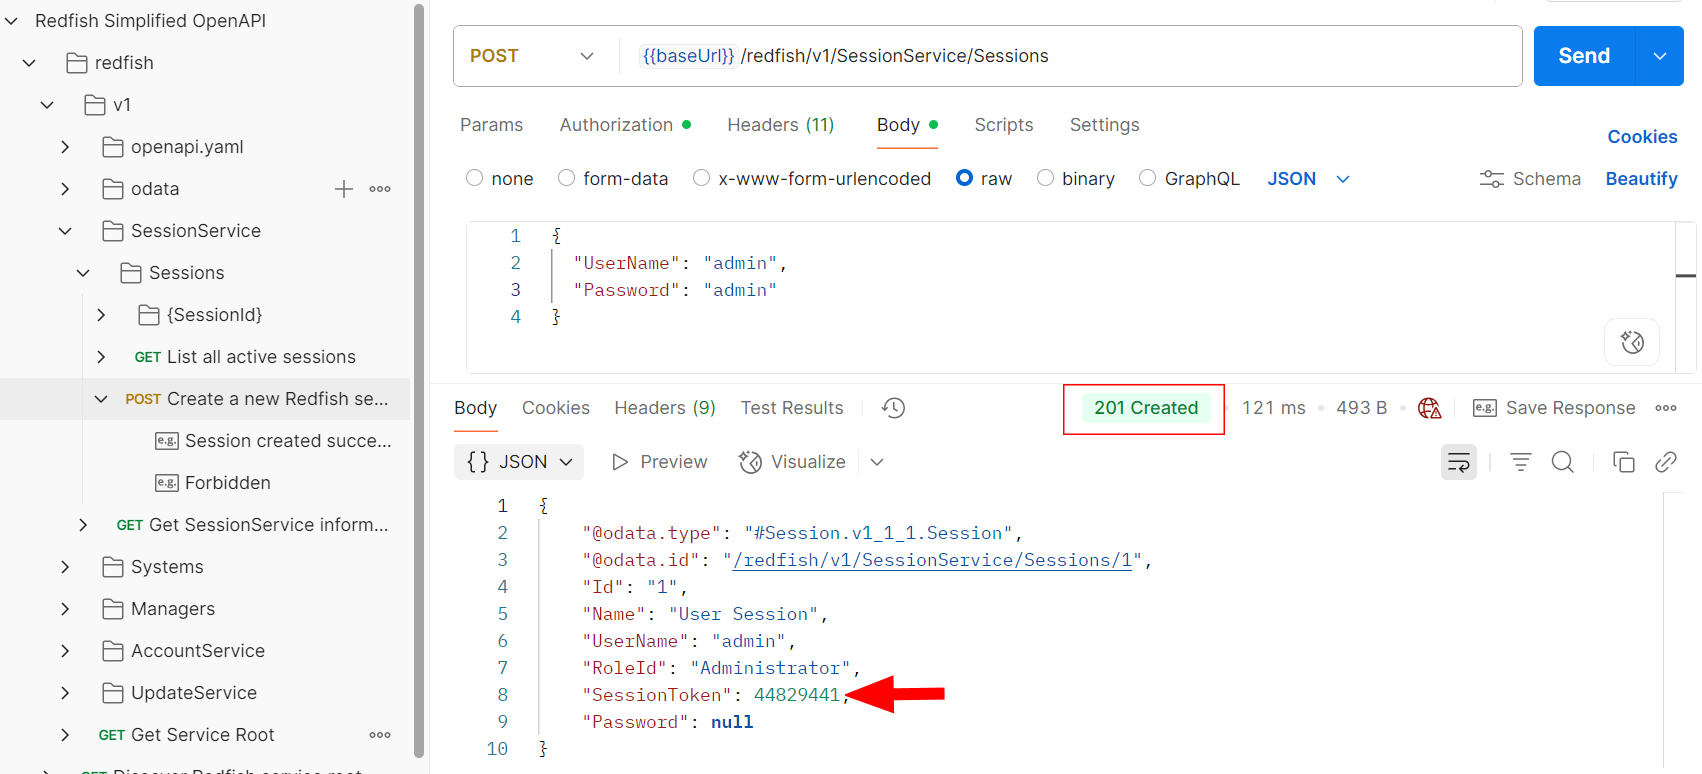Click the add plus icon beside odata

click(x=344, y=189)
